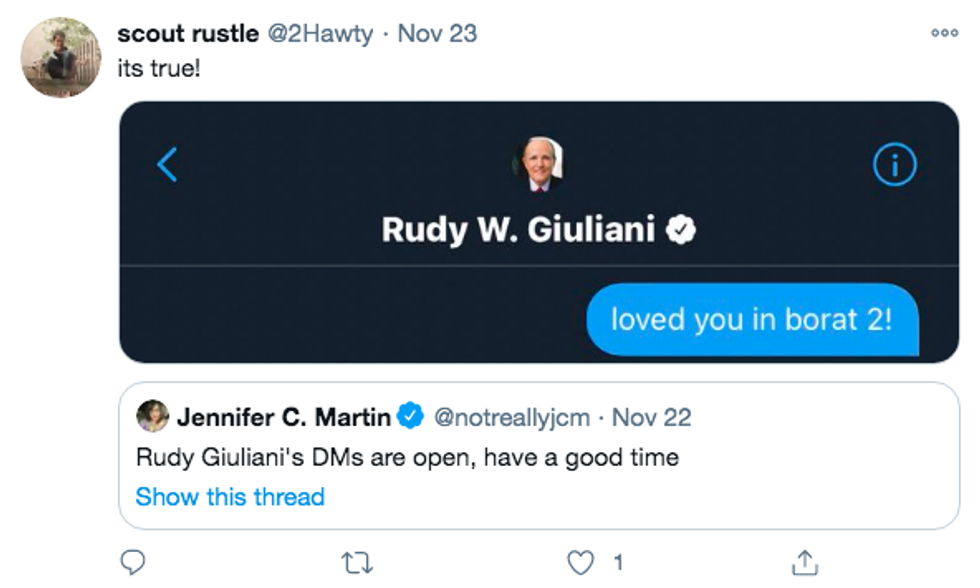
Task: Open the @2Hawty handle link
Action: tap(318, 33)
